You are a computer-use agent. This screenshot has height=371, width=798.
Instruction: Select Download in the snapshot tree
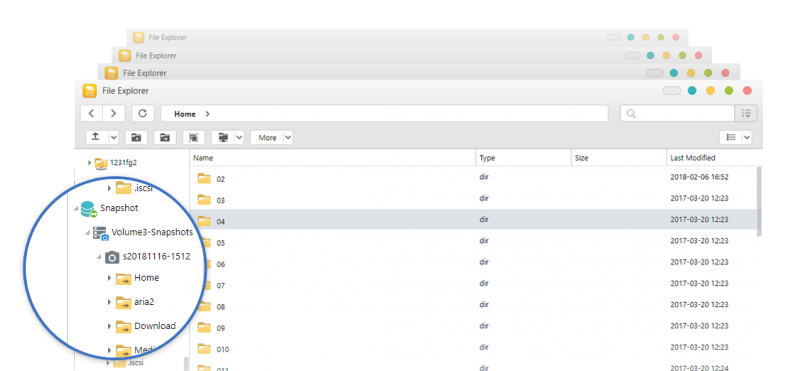155,326
